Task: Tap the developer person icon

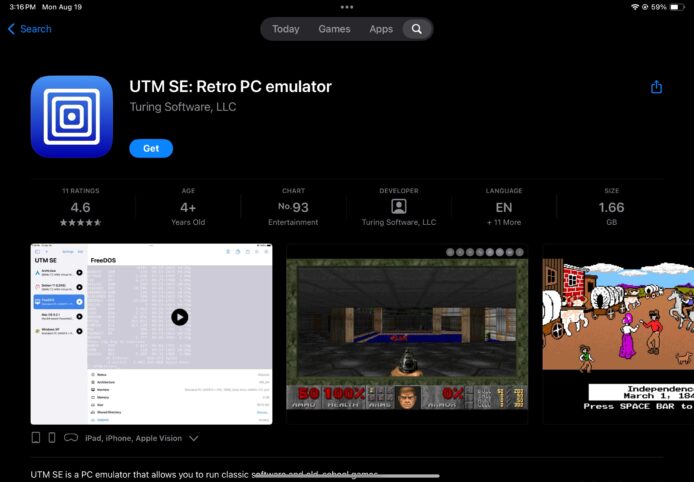Action: click(x=399, y=207)
